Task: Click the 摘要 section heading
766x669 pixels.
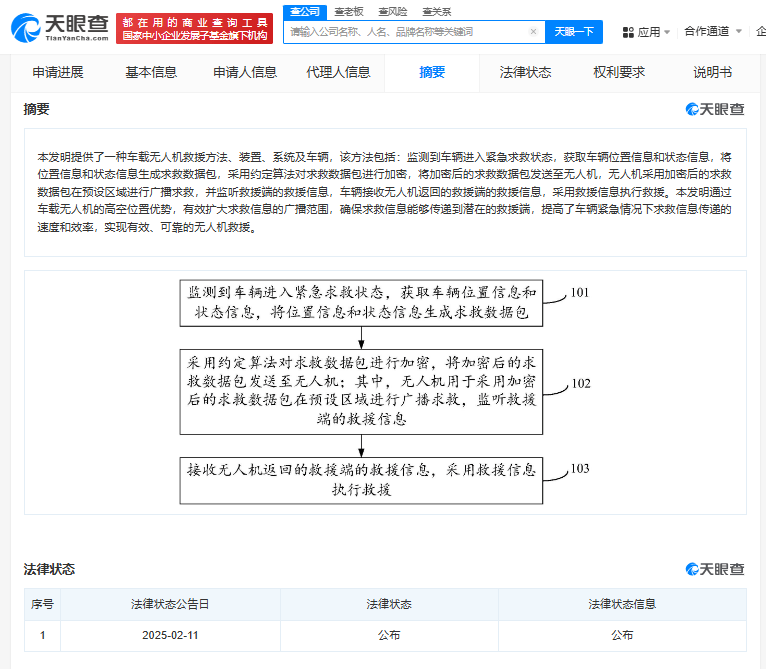Action: [x=37, y=109]
